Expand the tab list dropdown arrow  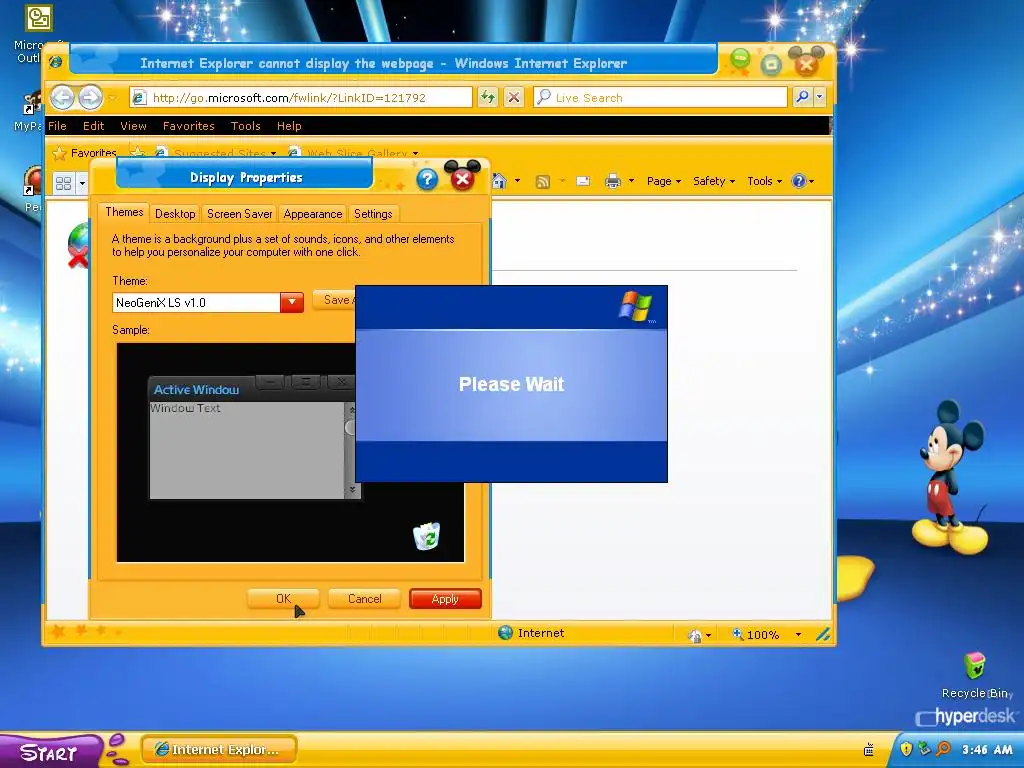click(82, 184)
